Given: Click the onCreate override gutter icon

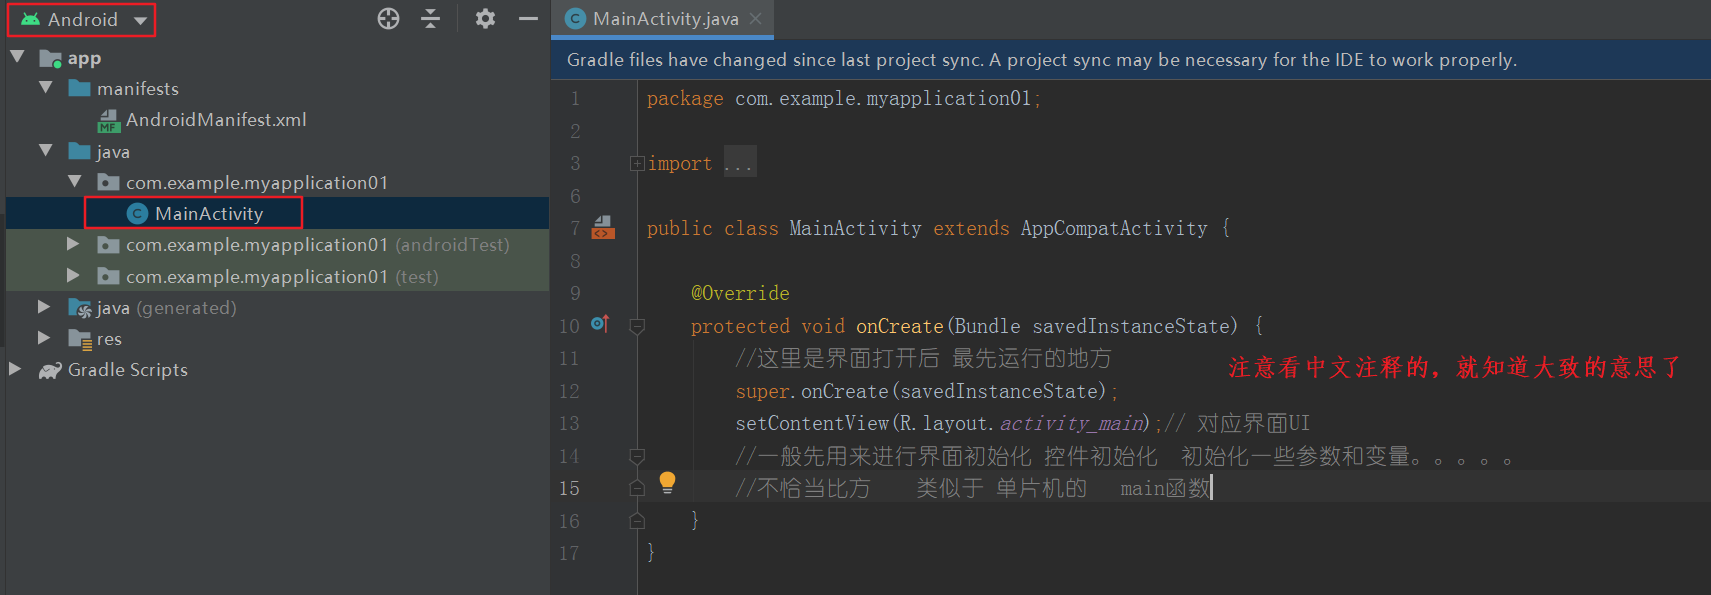Looking at the screenshot, I should [x=600, y=324].
